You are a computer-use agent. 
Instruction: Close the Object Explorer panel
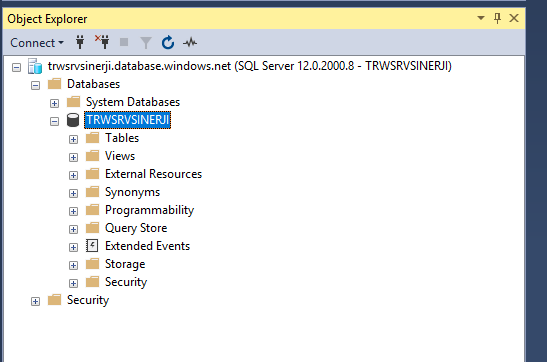514,18
